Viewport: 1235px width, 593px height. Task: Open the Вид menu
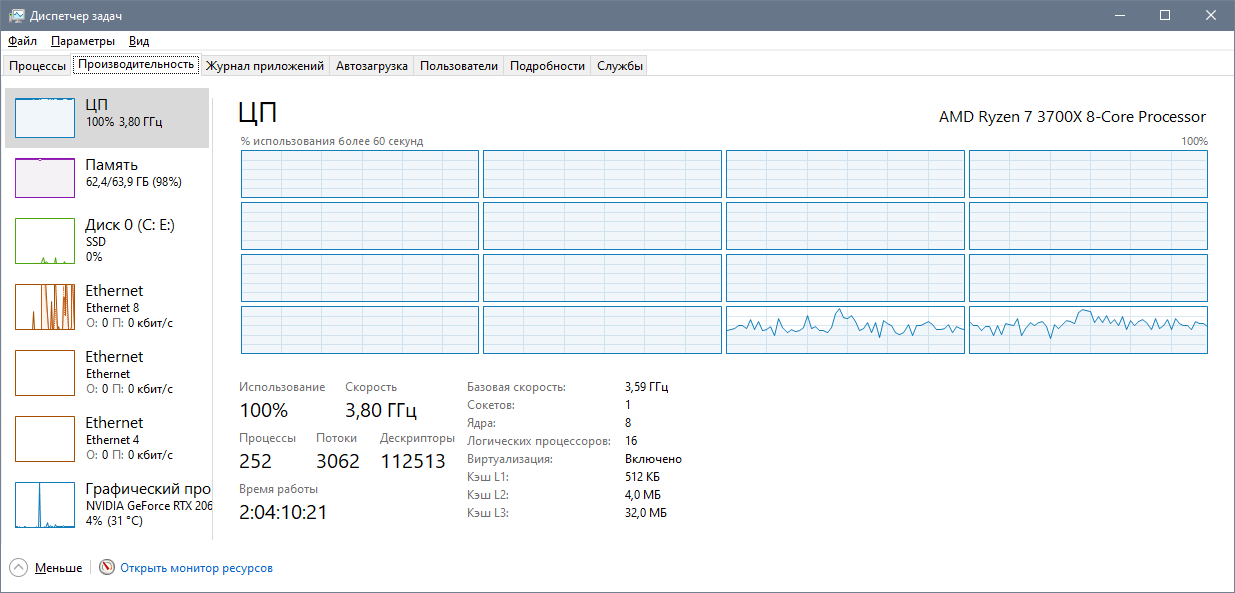[x=139, y=41]
